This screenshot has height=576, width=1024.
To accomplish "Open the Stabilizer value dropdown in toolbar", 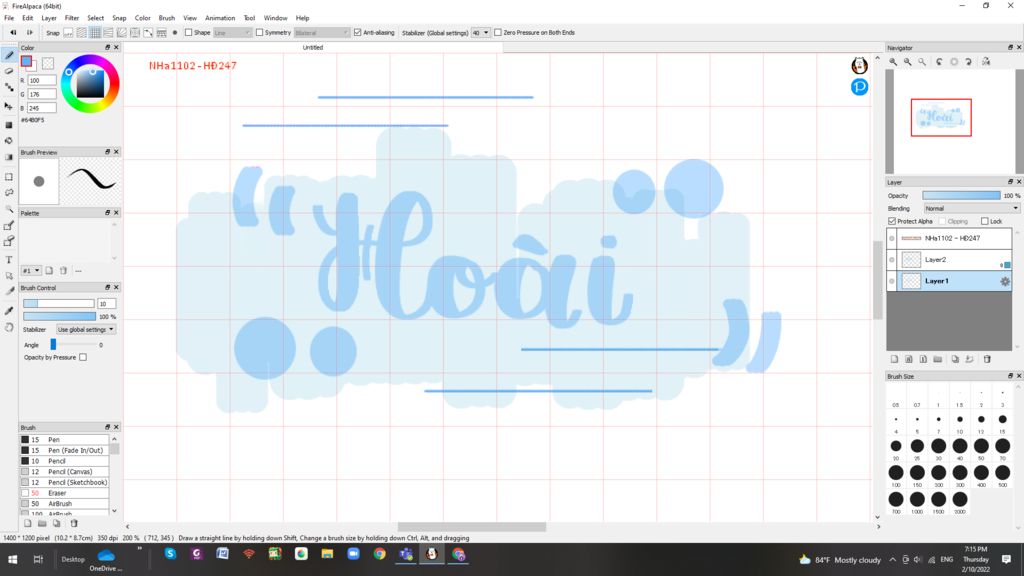I will coord(481,33).
